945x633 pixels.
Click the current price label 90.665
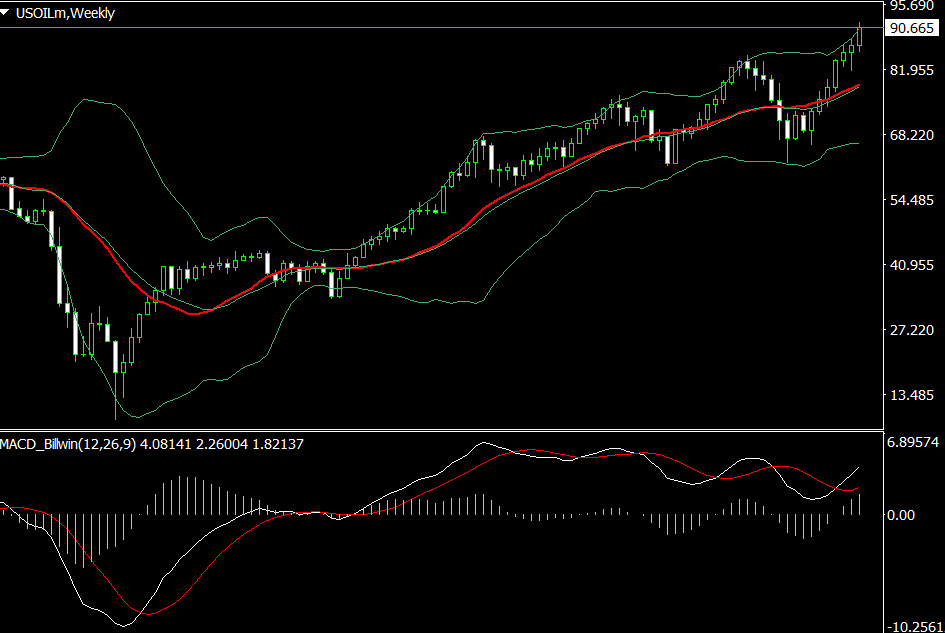(x=912, y=28)
